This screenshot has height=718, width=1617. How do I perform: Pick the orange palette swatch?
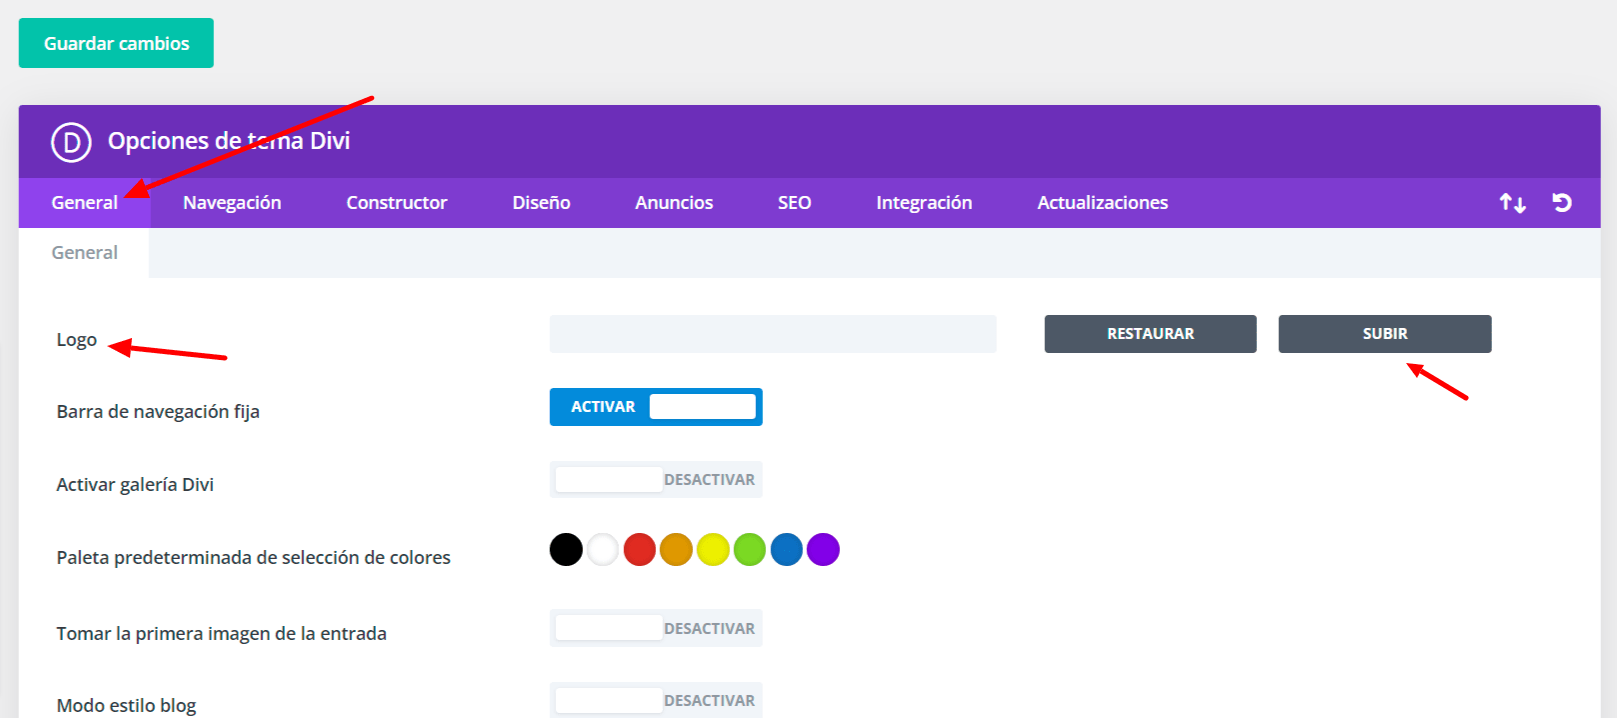coord(676,550)
